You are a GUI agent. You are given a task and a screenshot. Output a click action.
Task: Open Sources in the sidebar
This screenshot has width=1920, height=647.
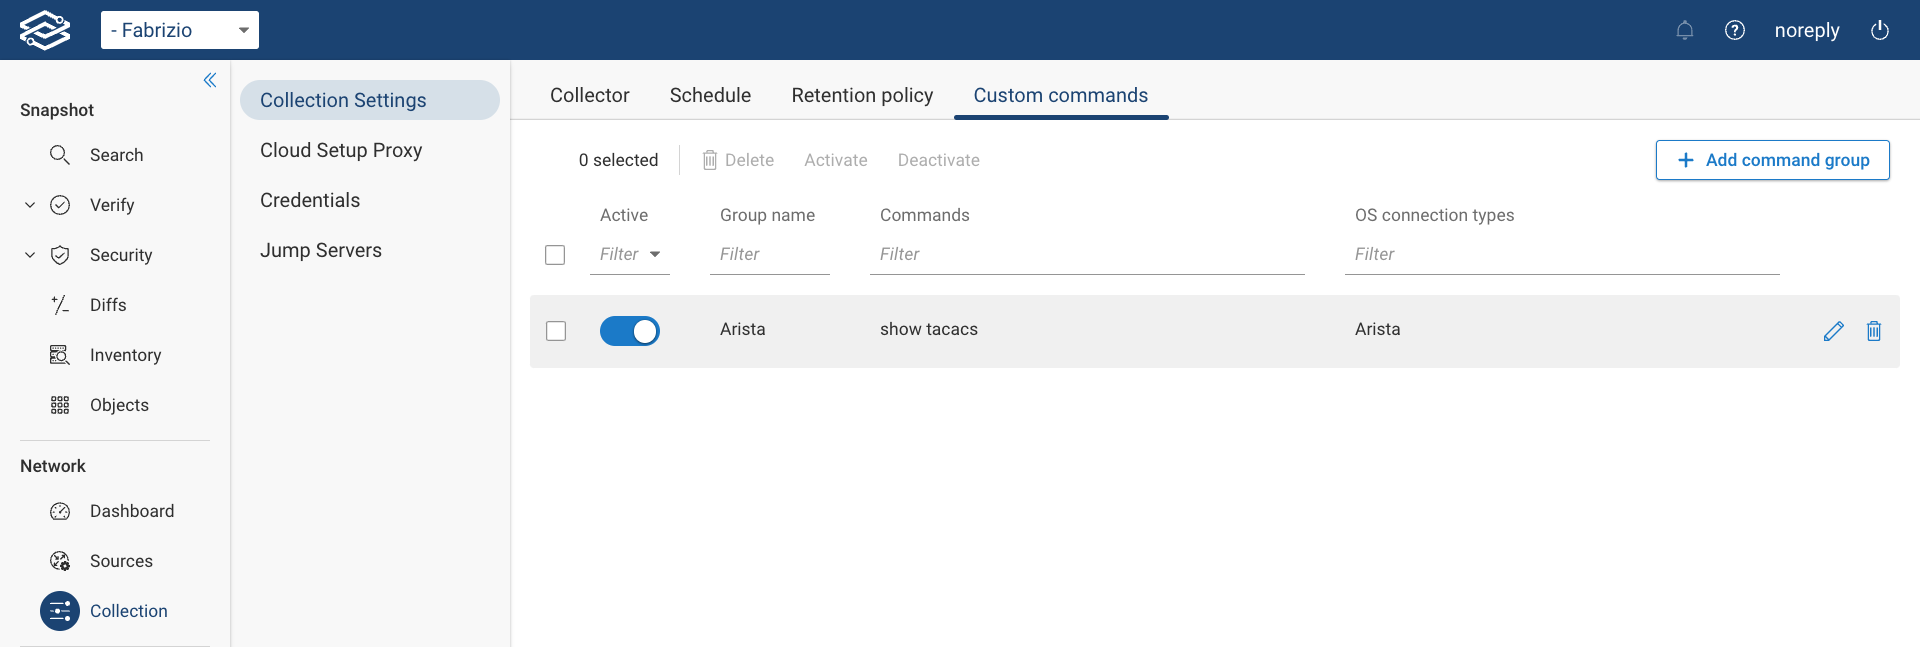[121, 561]
